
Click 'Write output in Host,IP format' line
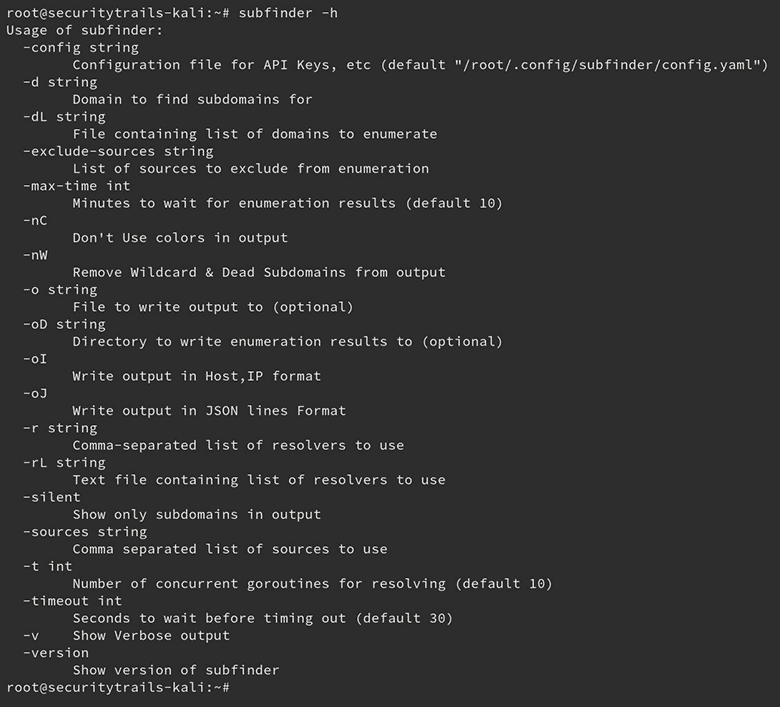click(x=197, y=376)
